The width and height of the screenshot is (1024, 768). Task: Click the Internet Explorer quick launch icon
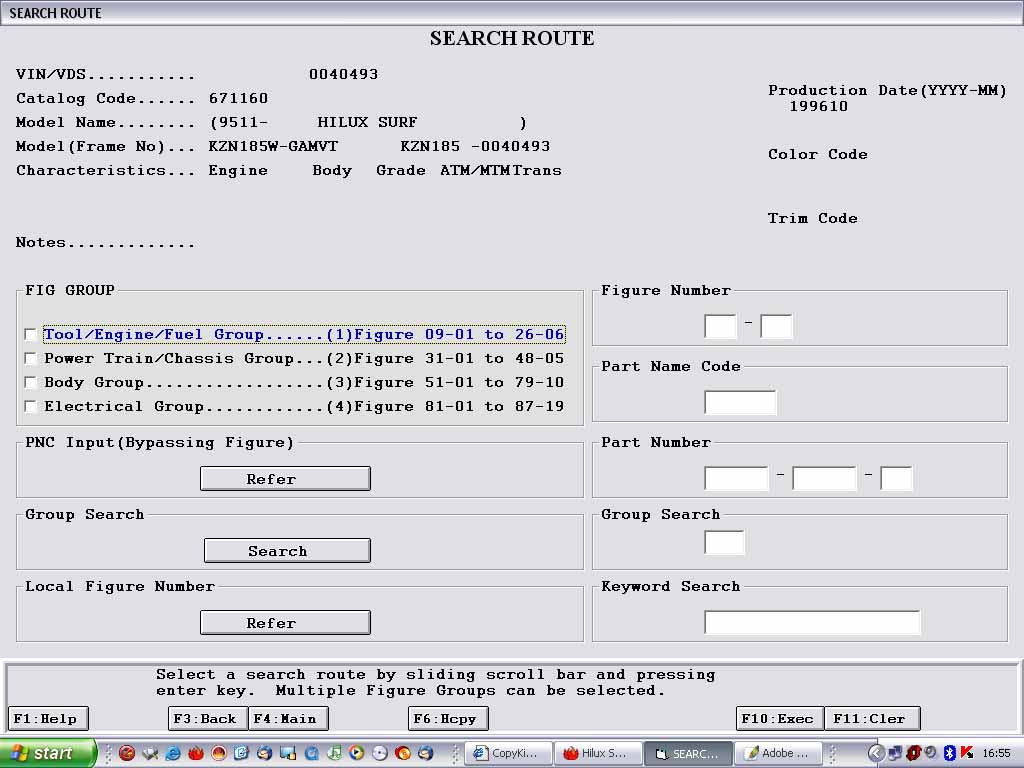tap(173, 753)
